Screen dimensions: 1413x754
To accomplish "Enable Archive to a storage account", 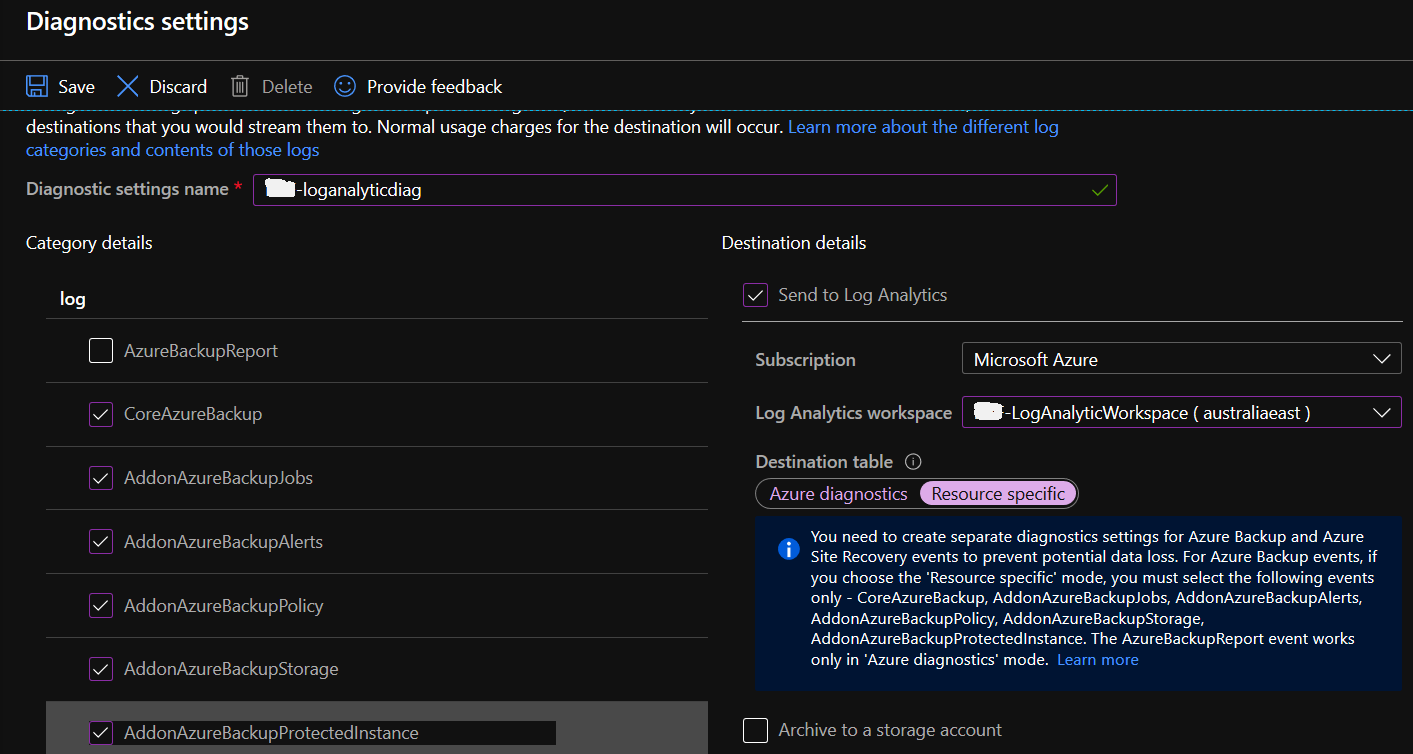I will (755, 730).
